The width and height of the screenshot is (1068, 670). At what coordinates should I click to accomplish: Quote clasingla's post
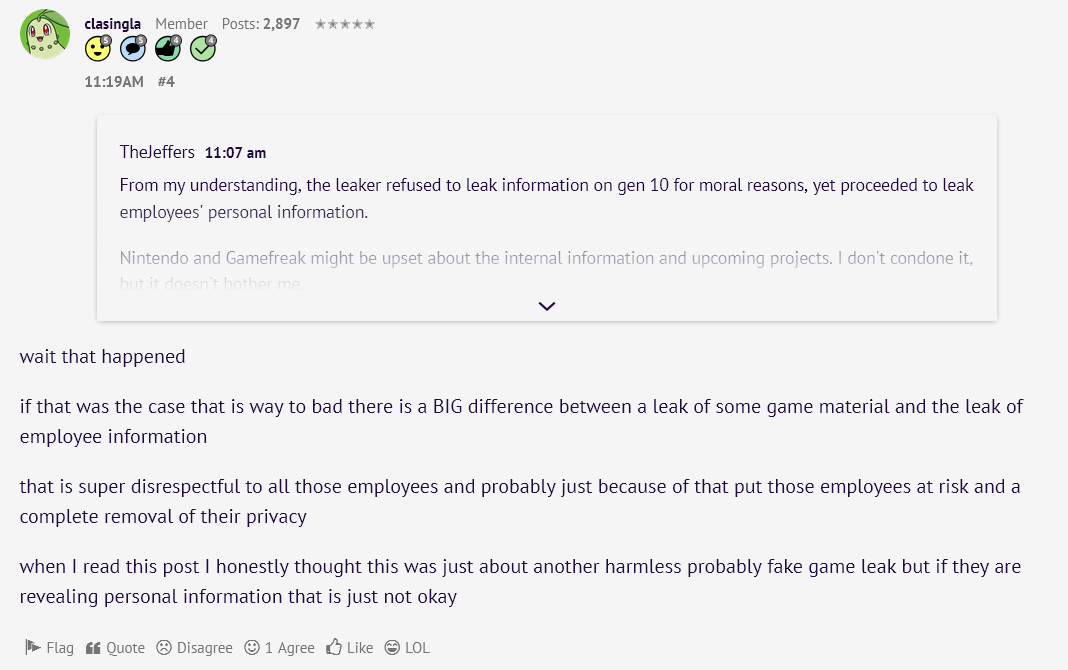115,648
